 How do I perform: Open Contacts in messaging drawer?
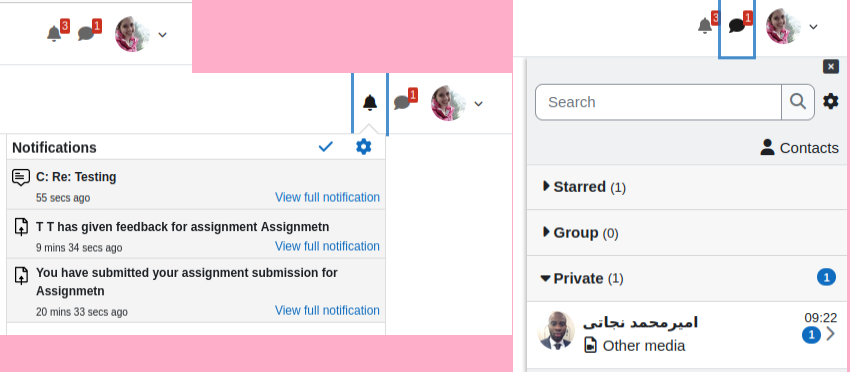800,147
